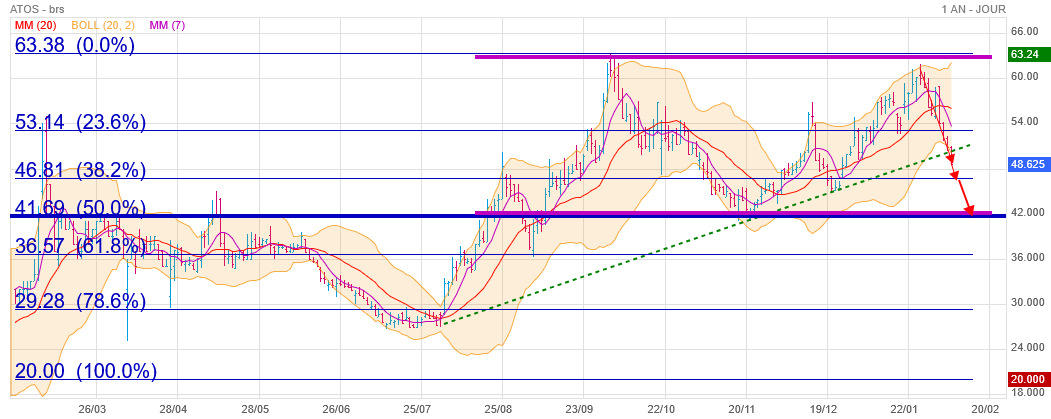Click the 25/07 date on time axis
Image resolution: width=1051 pixels, height=419 pixels.
pyautogui.click(x=419, y=409)
